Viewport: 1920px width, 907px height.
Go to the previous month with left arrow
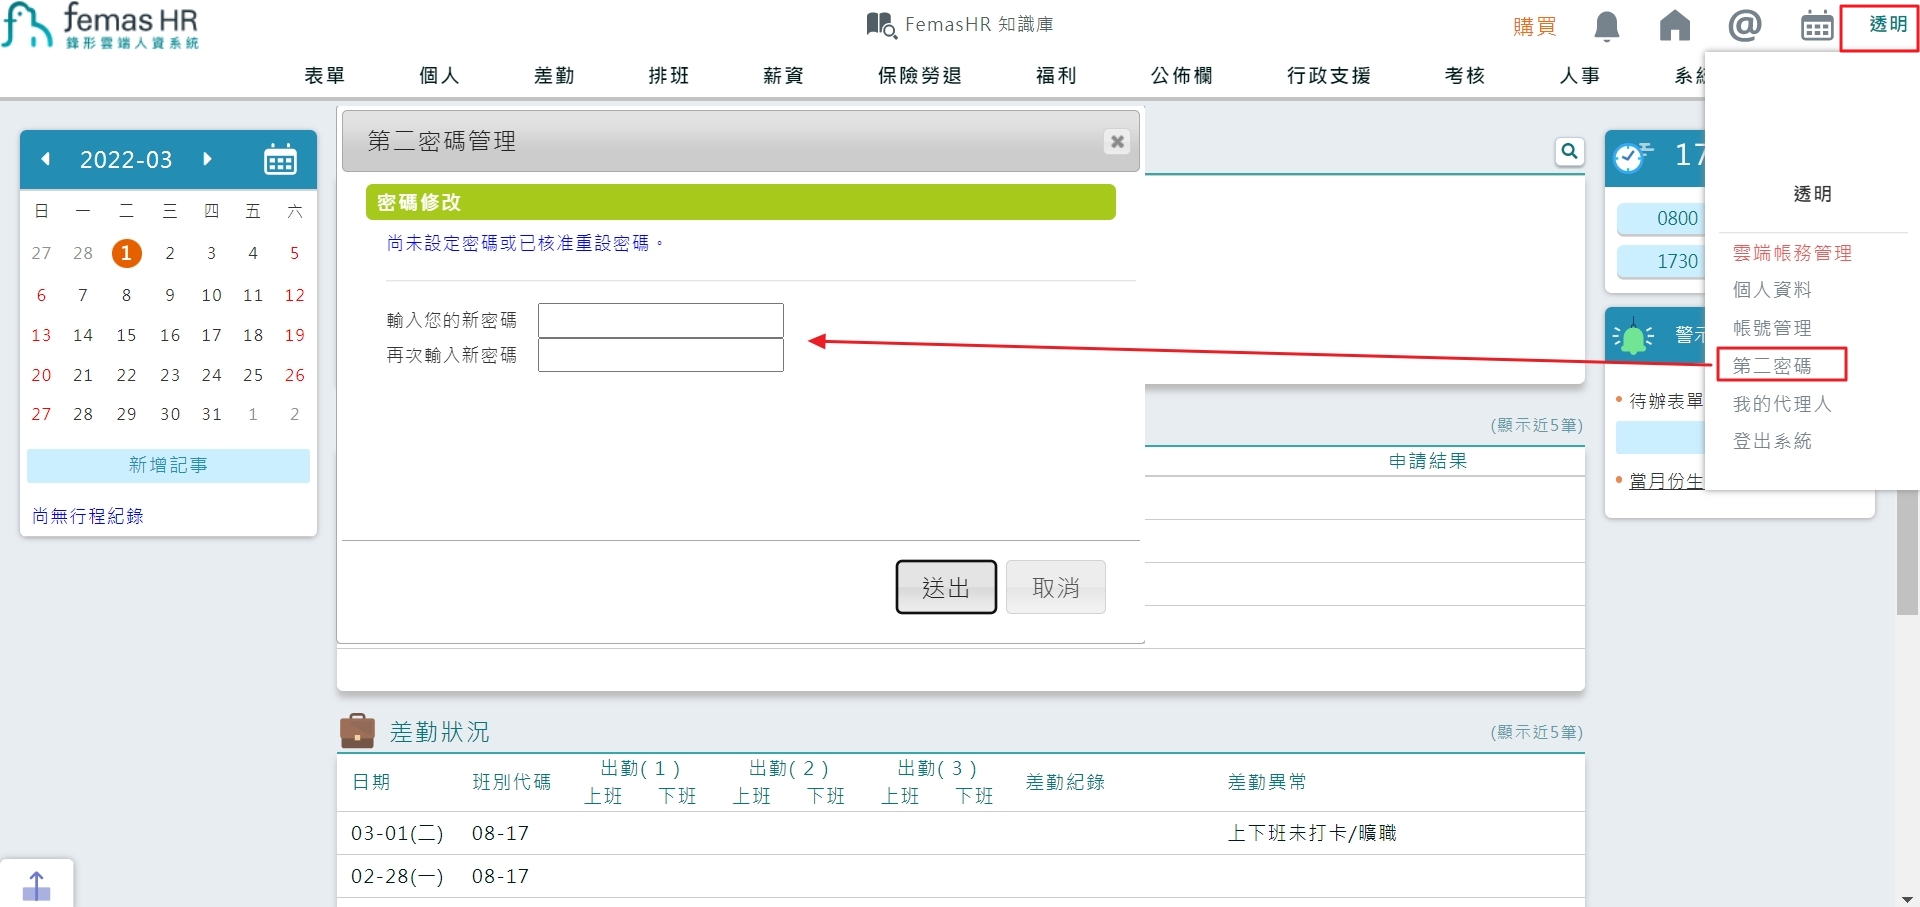(45, 159)
